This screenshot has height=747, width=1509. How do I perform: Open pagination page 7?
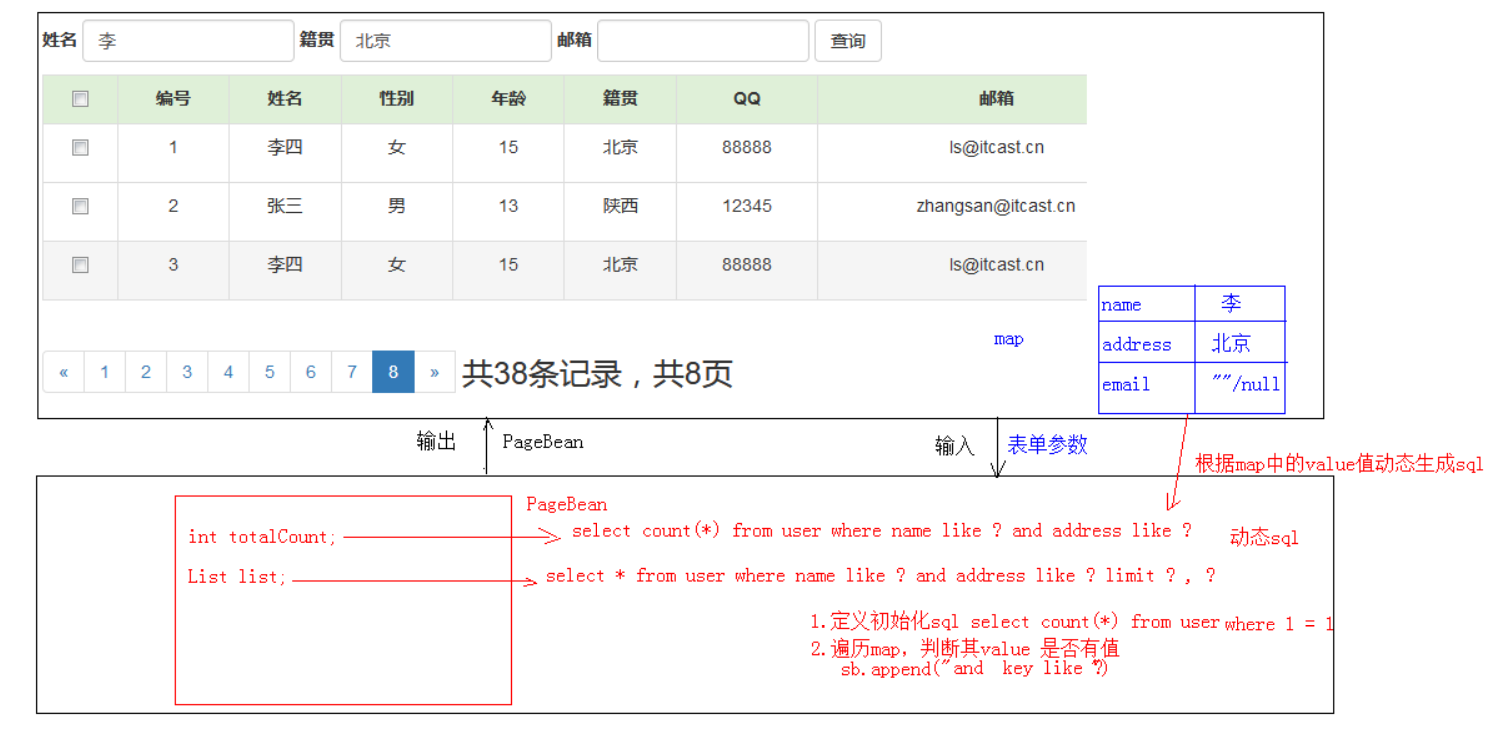352,372
